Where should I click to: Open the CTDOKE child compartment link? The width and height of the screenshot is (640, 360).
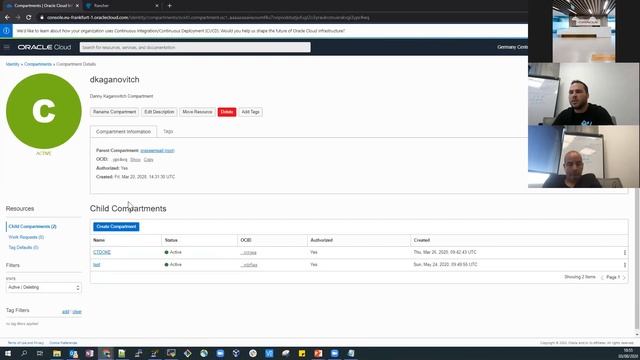coord(102,252)
